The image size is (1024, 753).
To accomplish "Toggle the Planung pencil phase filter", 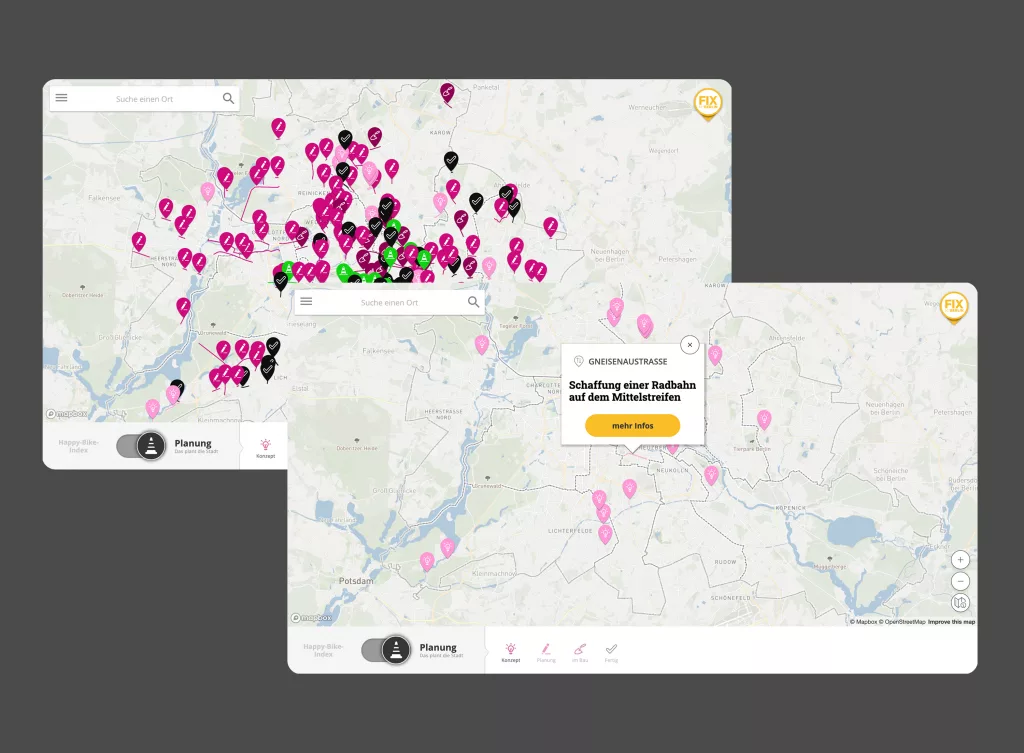I will click(x=546, y=652).
